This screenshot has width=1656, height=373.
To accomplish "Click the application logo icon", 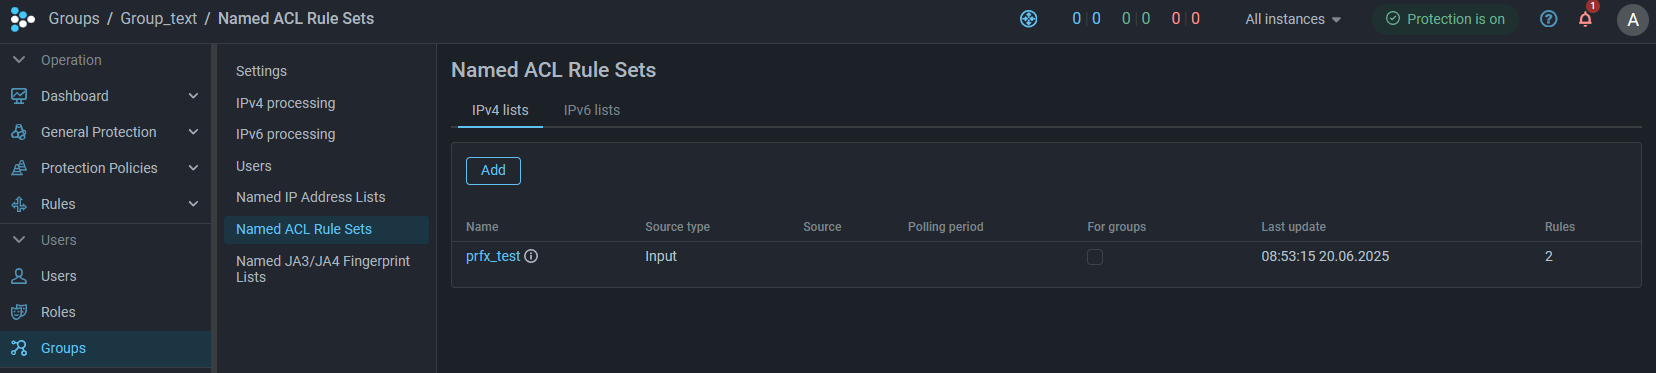I will (x=22, y=19).
